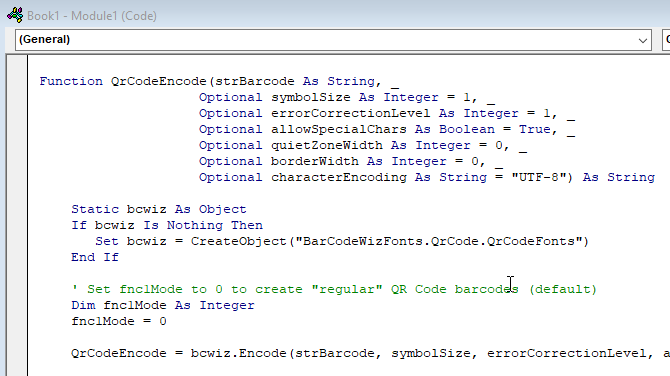Click the Static bcwiz As Object line
Image resolution: width=670 pixels, height=376 pixels.
(x=159, y=209)
